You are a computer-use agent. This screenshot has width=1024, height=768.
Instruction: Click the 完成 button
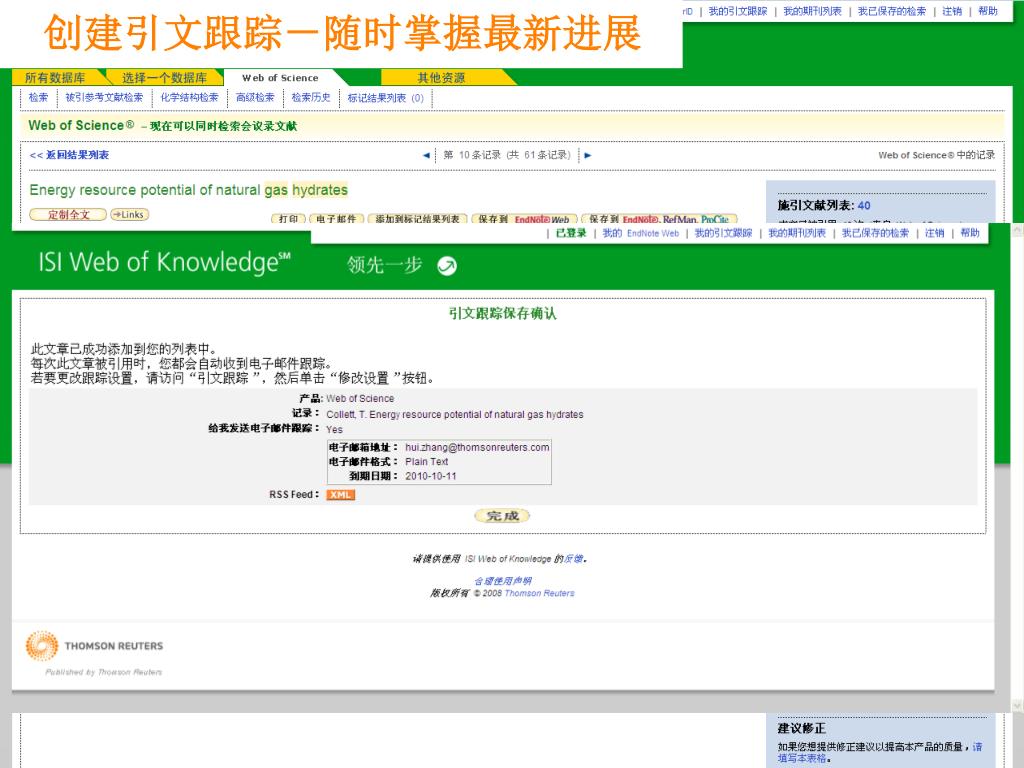pos(502,515)
